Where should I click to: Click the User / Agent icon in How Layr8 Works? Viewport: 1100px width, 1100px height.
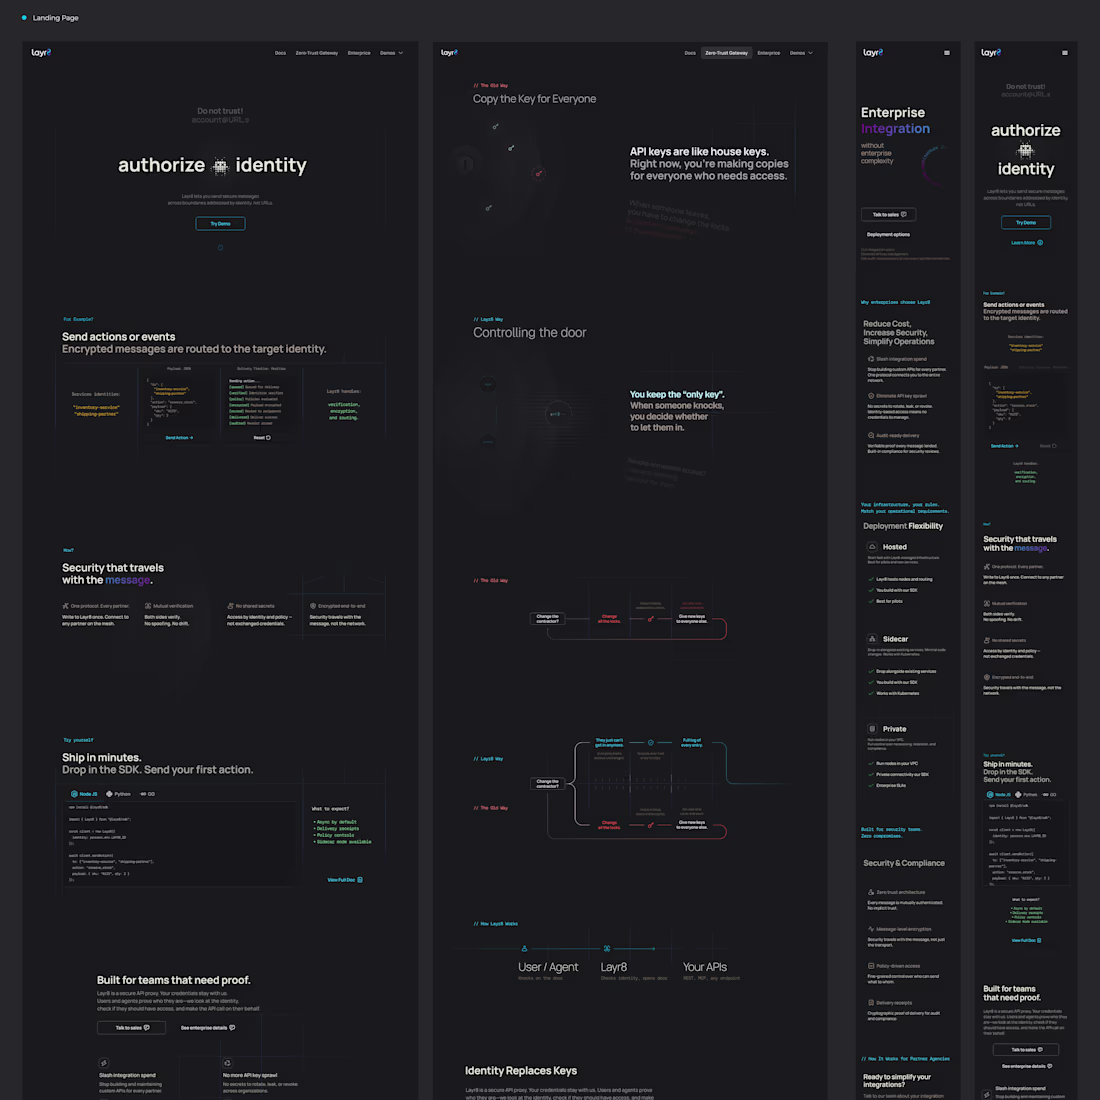(524, 948)
